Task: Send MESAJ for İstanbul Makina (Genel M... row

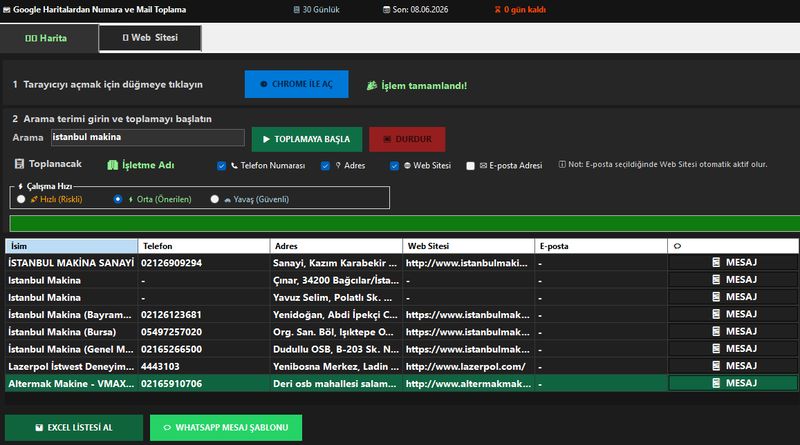Action: (x=733, y=349)
